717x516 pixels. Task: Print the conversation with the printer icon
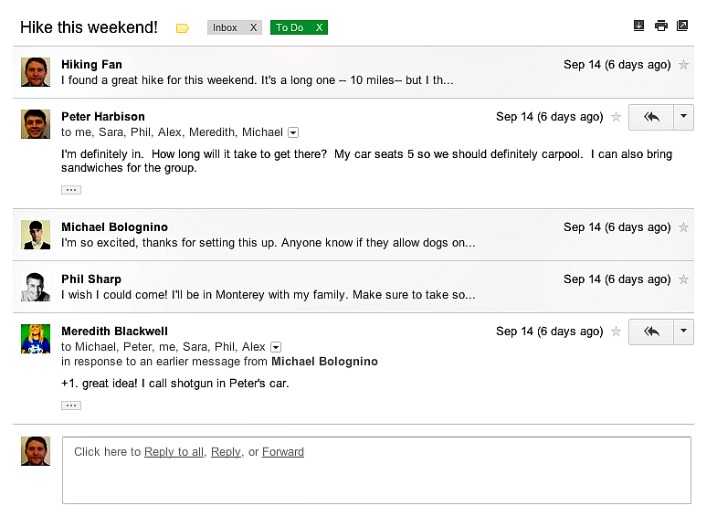(661, 26)
